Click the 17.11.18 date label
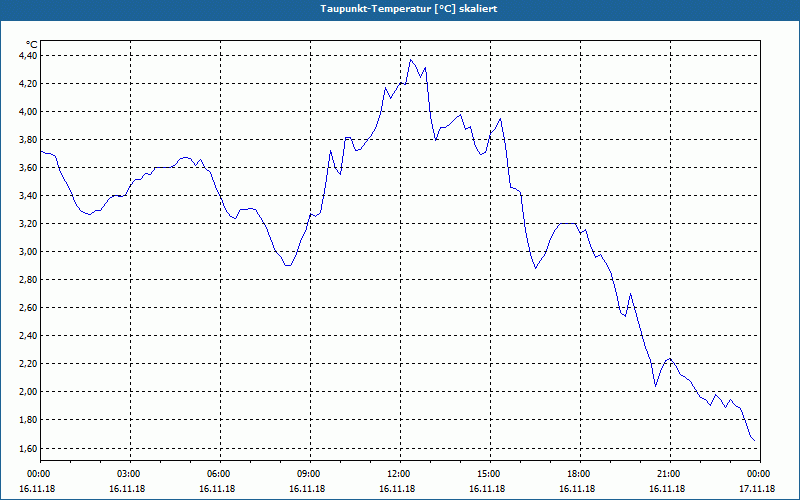The image size is (800, 500). pyautogui.click(x=757, y=489)
